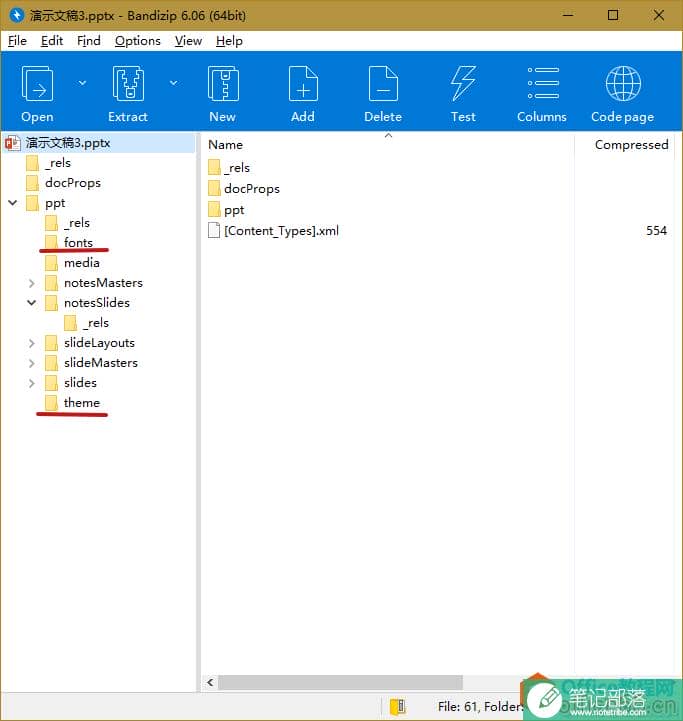Click the File: 61 status bar text

point(458,706)
